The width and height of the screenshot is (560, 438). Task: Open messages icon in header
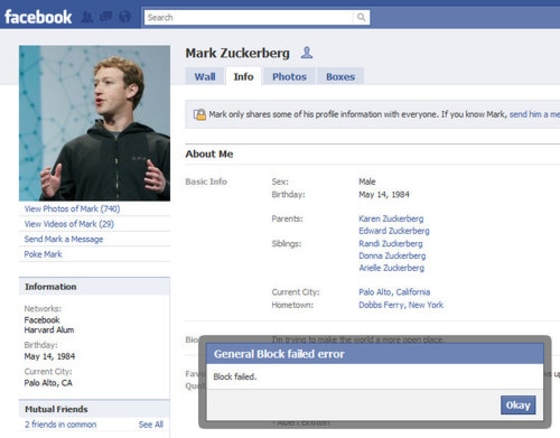click(x=106, y=16)
